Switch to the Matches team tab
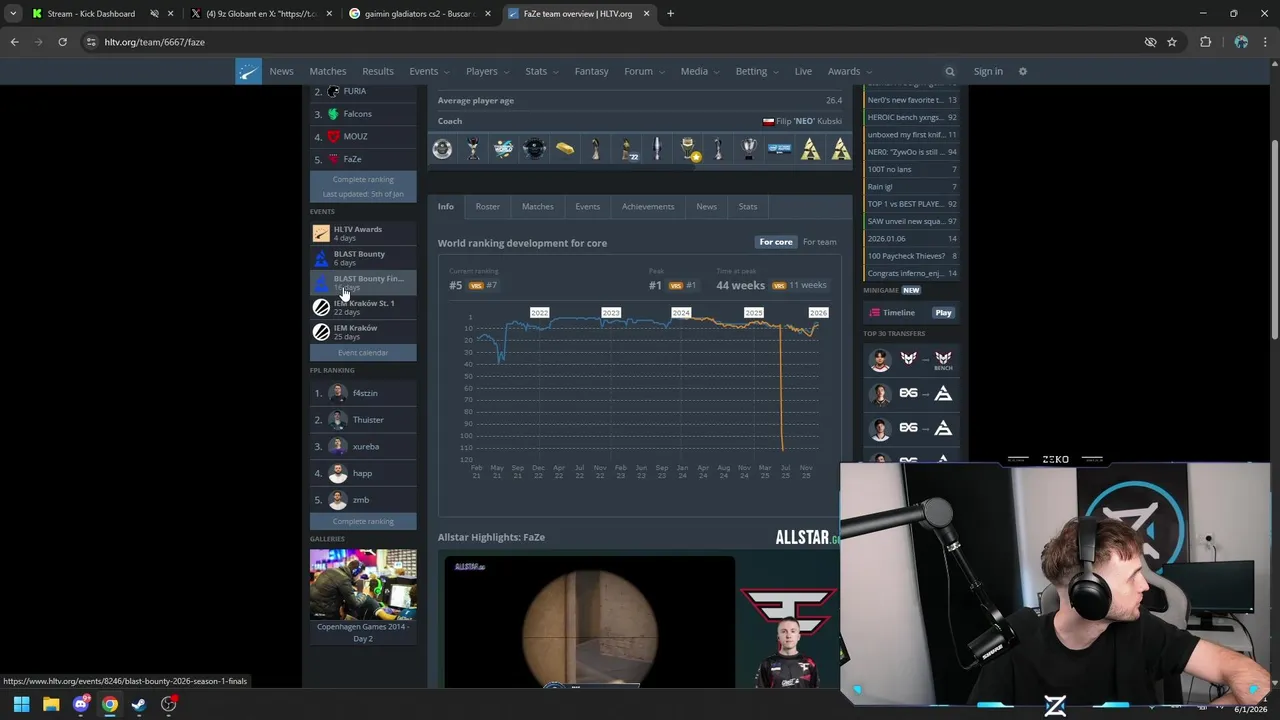 point(538,206)
